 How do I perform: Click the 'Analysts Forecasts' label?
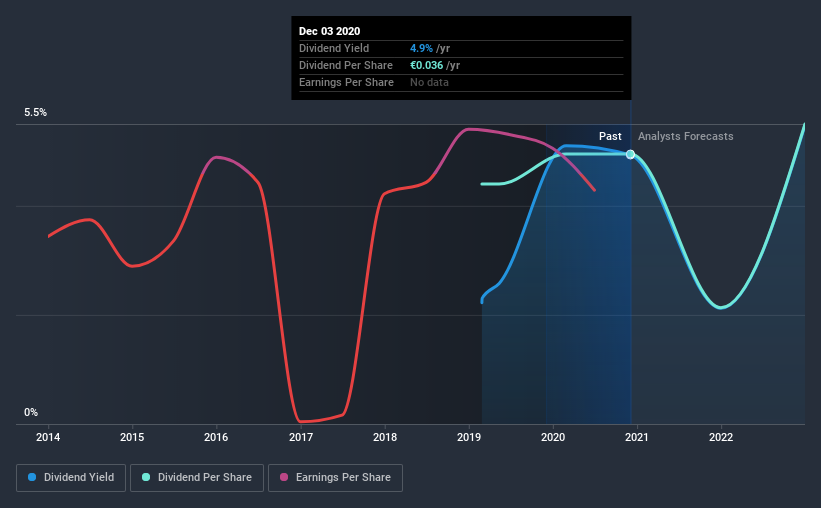pyautogui.click(x=685, y=136)
